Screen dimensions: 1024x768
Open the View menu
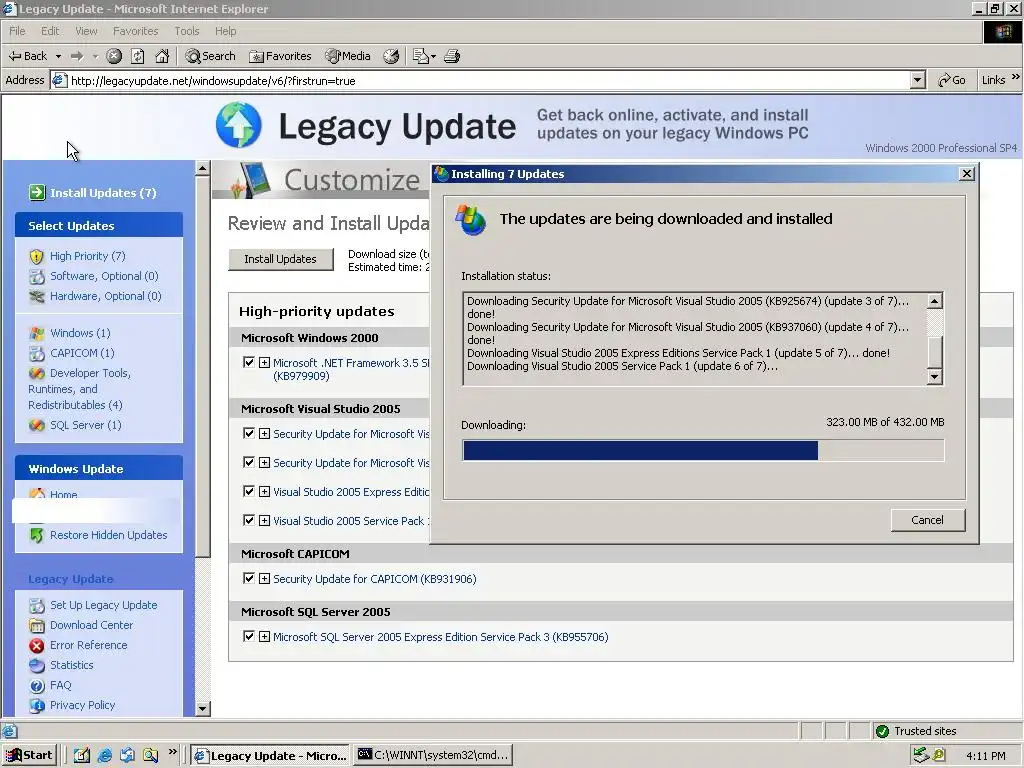pos(86,31)
